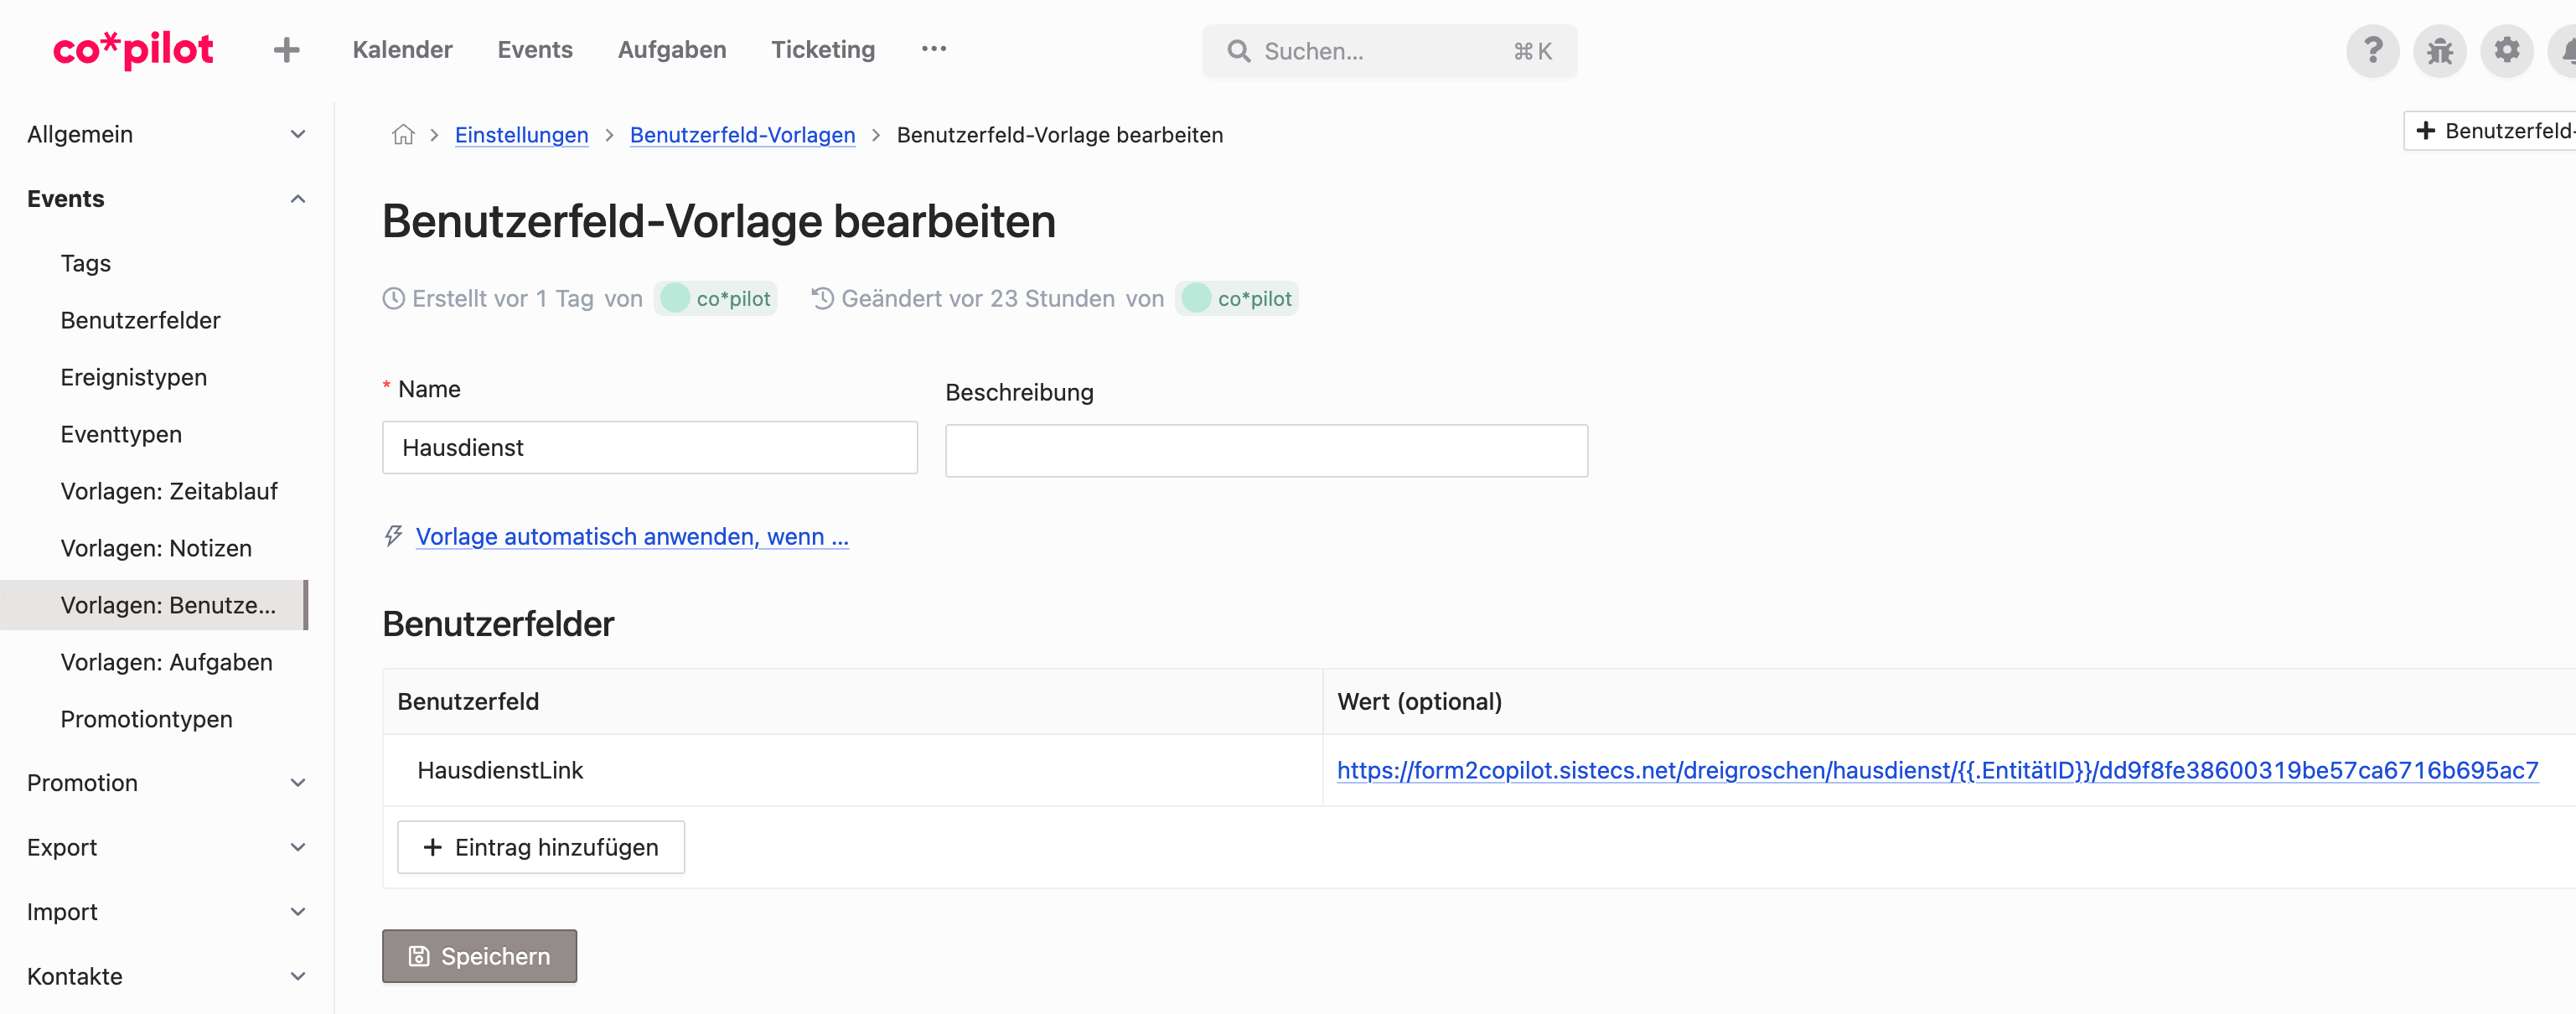2576x1014 pixels.
Task: Open Events in top navigation
Action: (x=535, y=50)
